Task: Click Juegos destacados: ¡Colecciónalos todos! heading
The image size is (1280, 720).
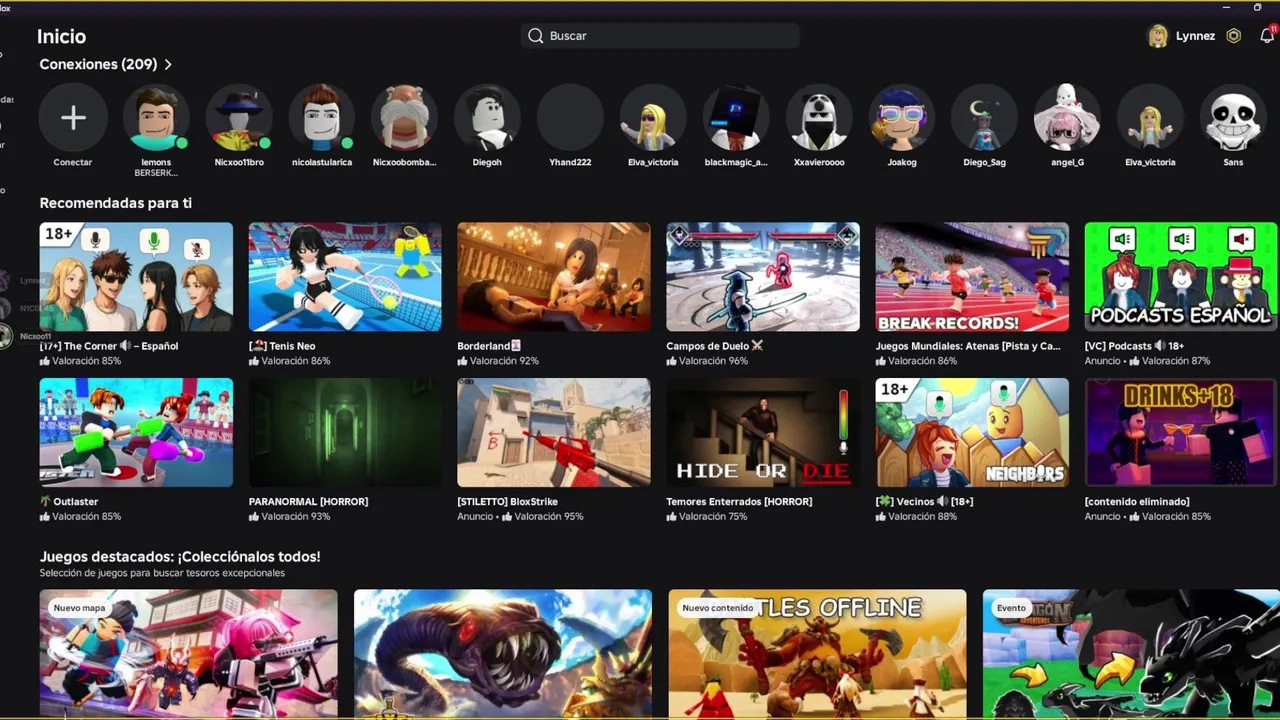Action: [x=180, y=557]
